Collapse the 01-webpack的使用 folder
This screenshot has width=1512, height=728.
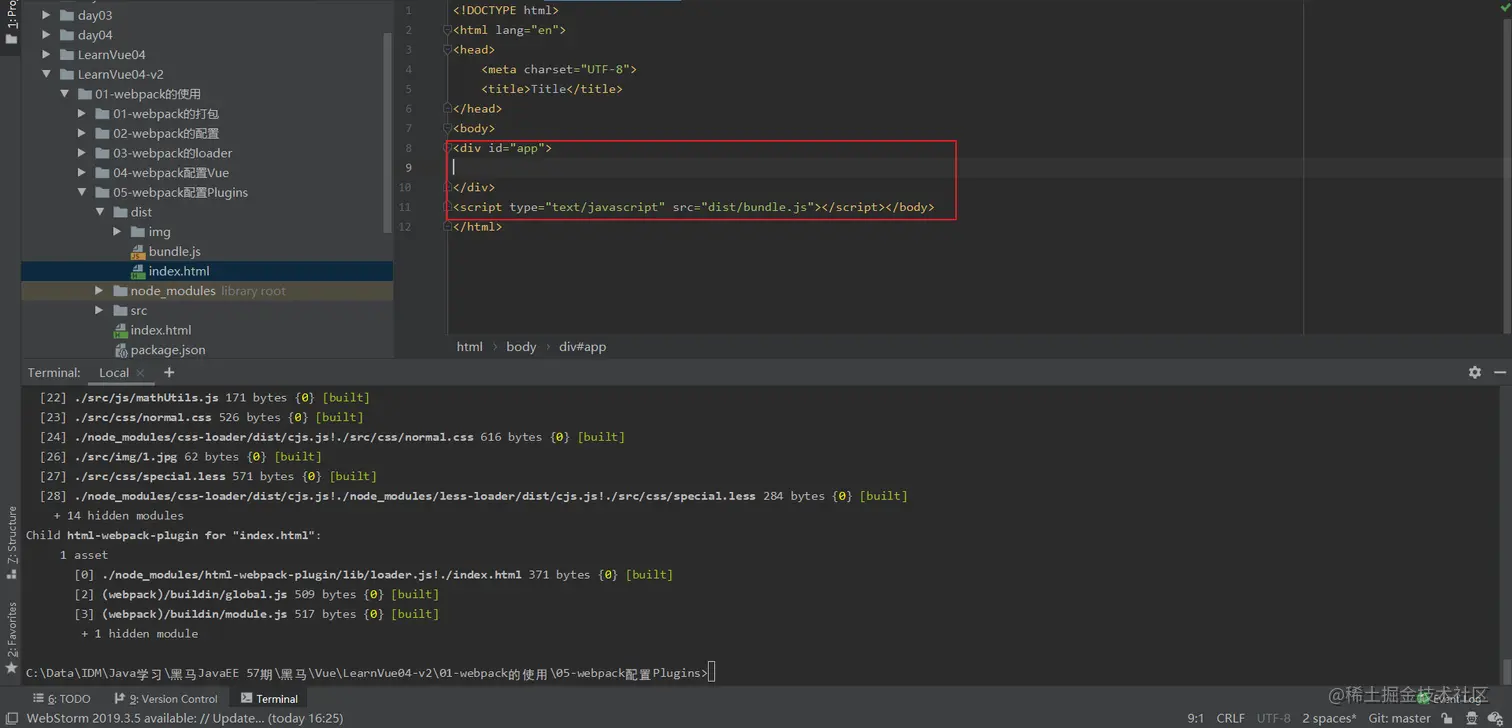64,94
